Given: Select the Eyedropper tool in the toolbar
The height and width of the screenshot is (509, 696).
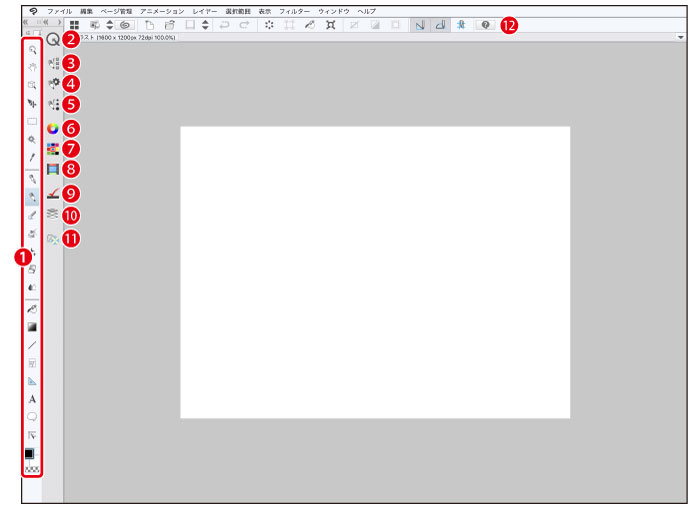Looking at the screenshot, I should (x=33, y=157).
